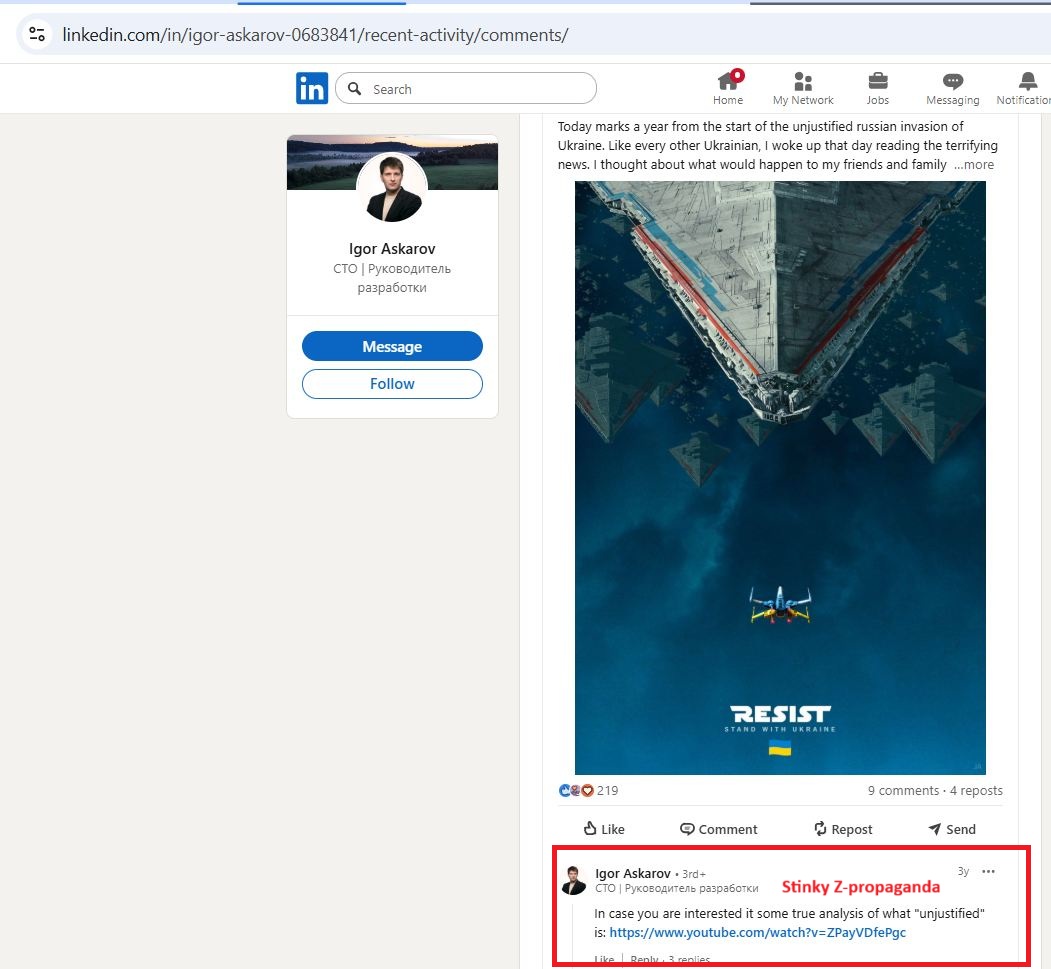Open the RESIST Stand With Ukraine image
This screenshot has width=1051, height=969.
pos(780,478)
